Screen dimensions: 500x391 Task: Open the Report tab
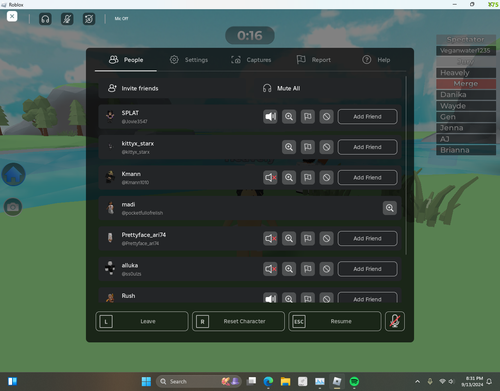pos(314,60)
